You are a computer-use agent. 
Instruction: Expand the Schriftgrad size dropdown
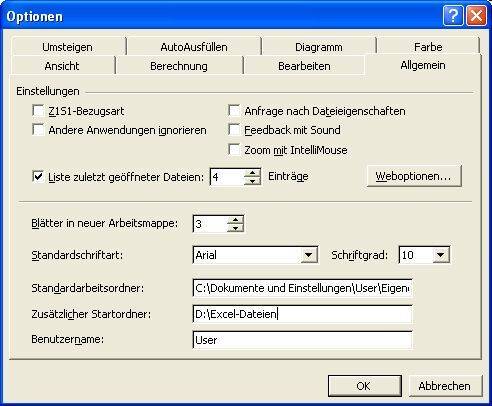(441, 255)
